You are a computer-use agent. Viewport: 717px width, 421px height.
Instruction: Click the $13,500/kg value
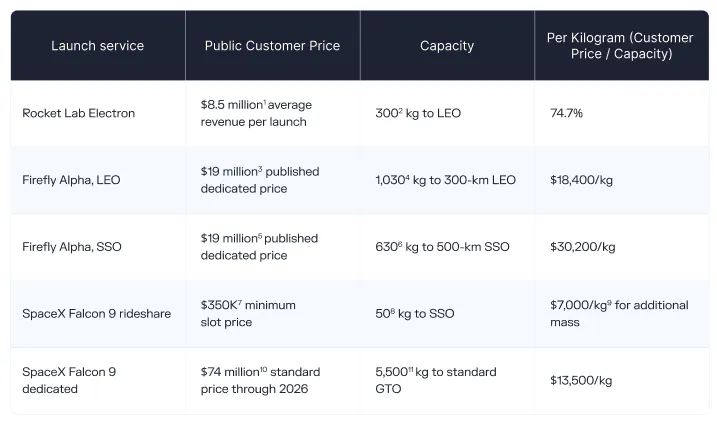click(581, 380)
